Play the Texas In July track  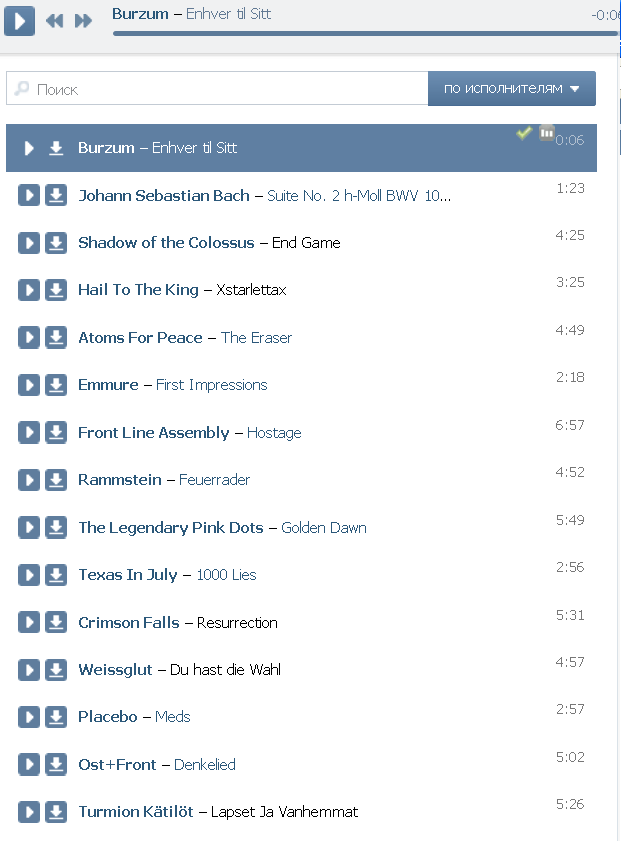(x=29, y=575)
